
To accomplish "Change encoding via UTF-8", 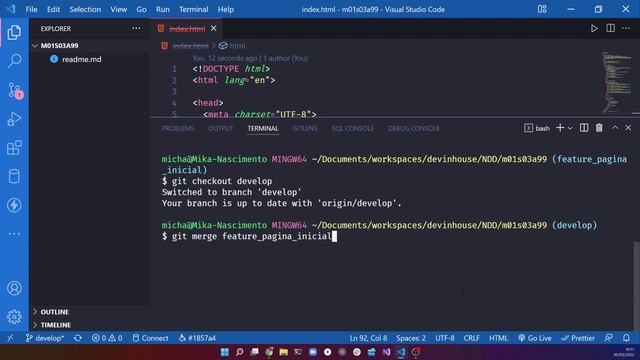I will click(444, 338).
